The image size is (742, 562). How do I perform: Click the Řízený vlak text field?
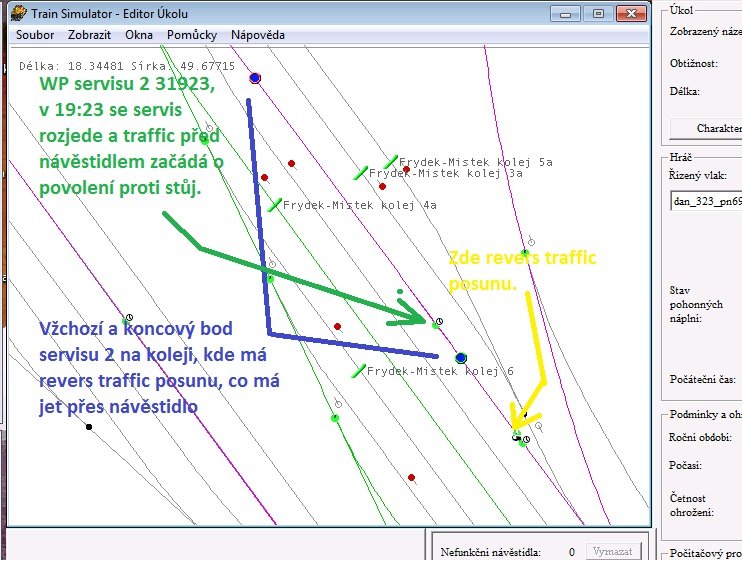click(706, 201)
